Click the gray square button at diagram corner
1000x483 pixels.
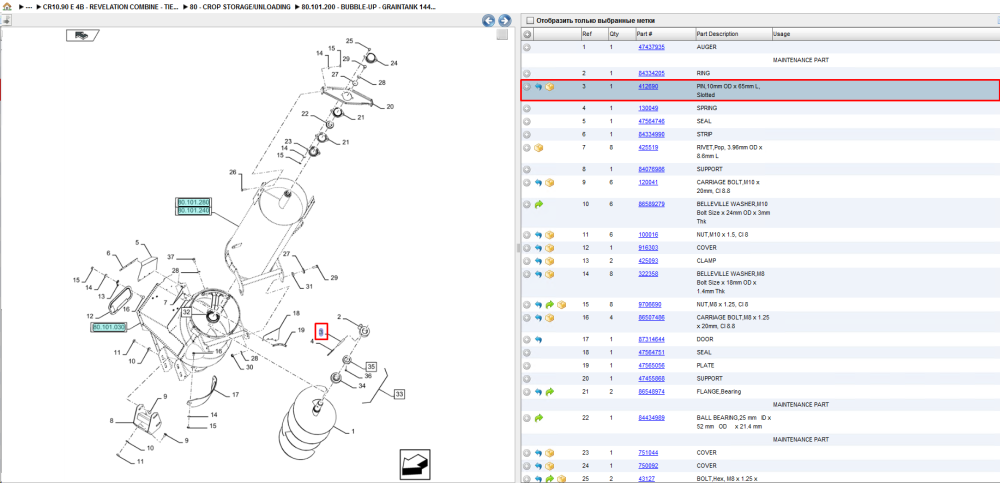point(503,34)
